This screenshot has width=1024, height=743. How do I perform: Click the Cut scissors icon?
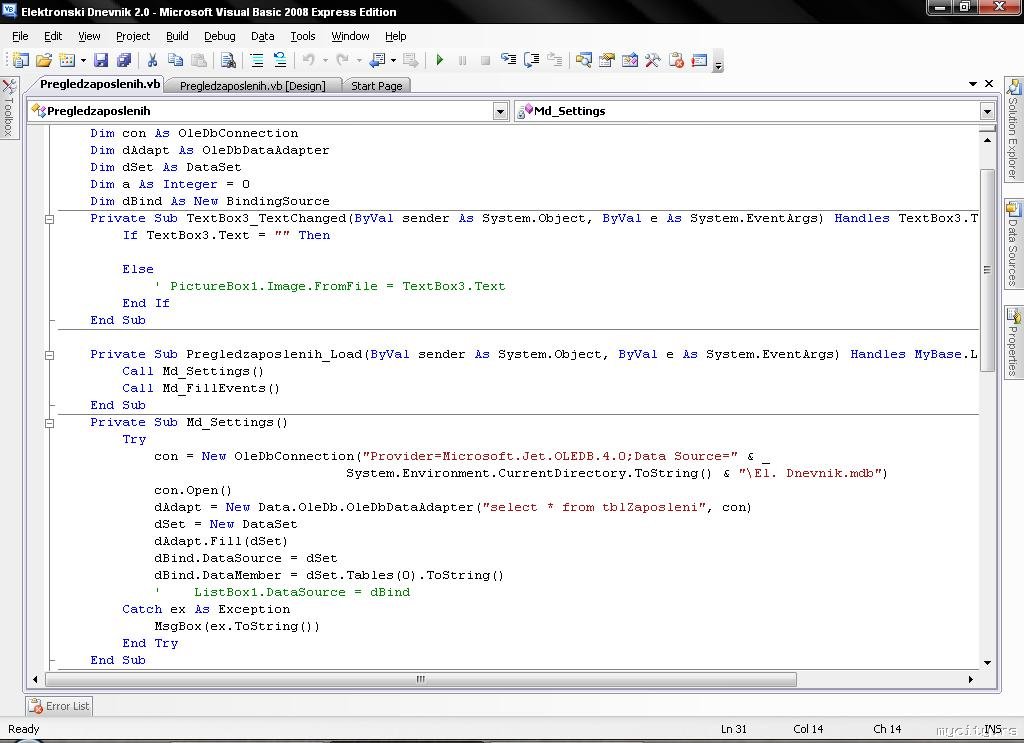click(x=152, y=60)
